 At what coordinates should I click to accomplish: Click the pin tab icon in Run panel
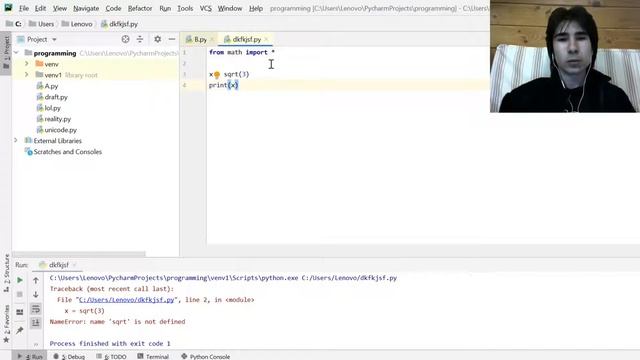20,330
